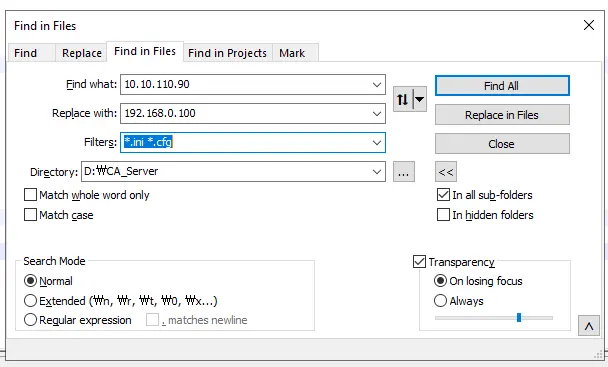Switch to the Replace tab

(82, 53)
